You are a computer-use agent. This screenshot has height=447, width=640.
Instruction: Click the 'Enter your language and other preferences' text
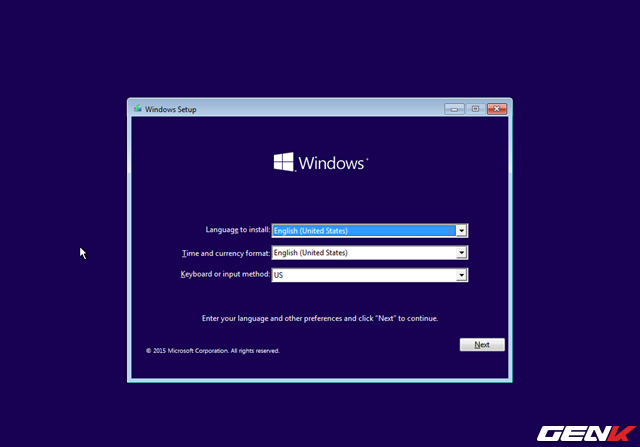click(320, 318)
